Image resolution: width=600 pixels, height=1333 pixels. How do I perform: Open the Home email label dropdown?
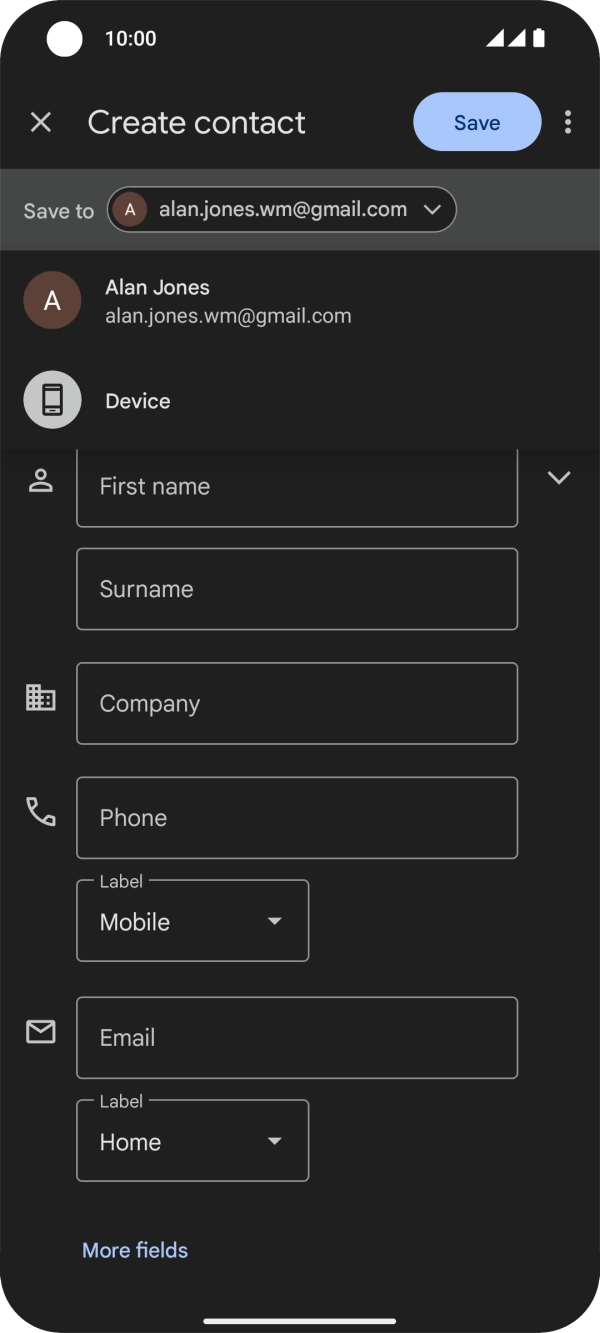tap(192, 1141)
